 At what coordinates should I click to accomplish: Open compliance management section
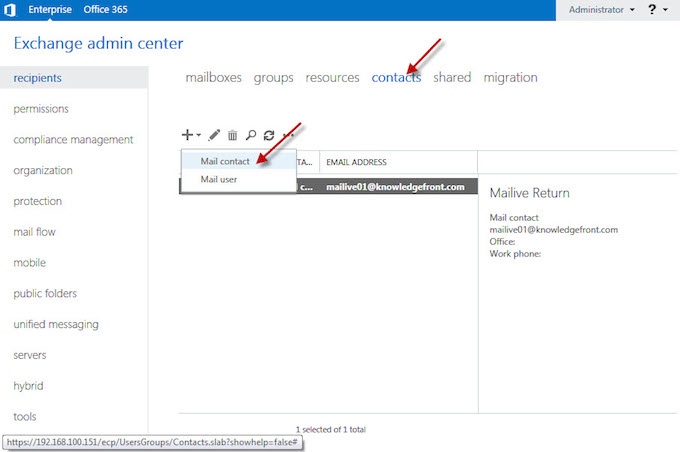[73, 140]
